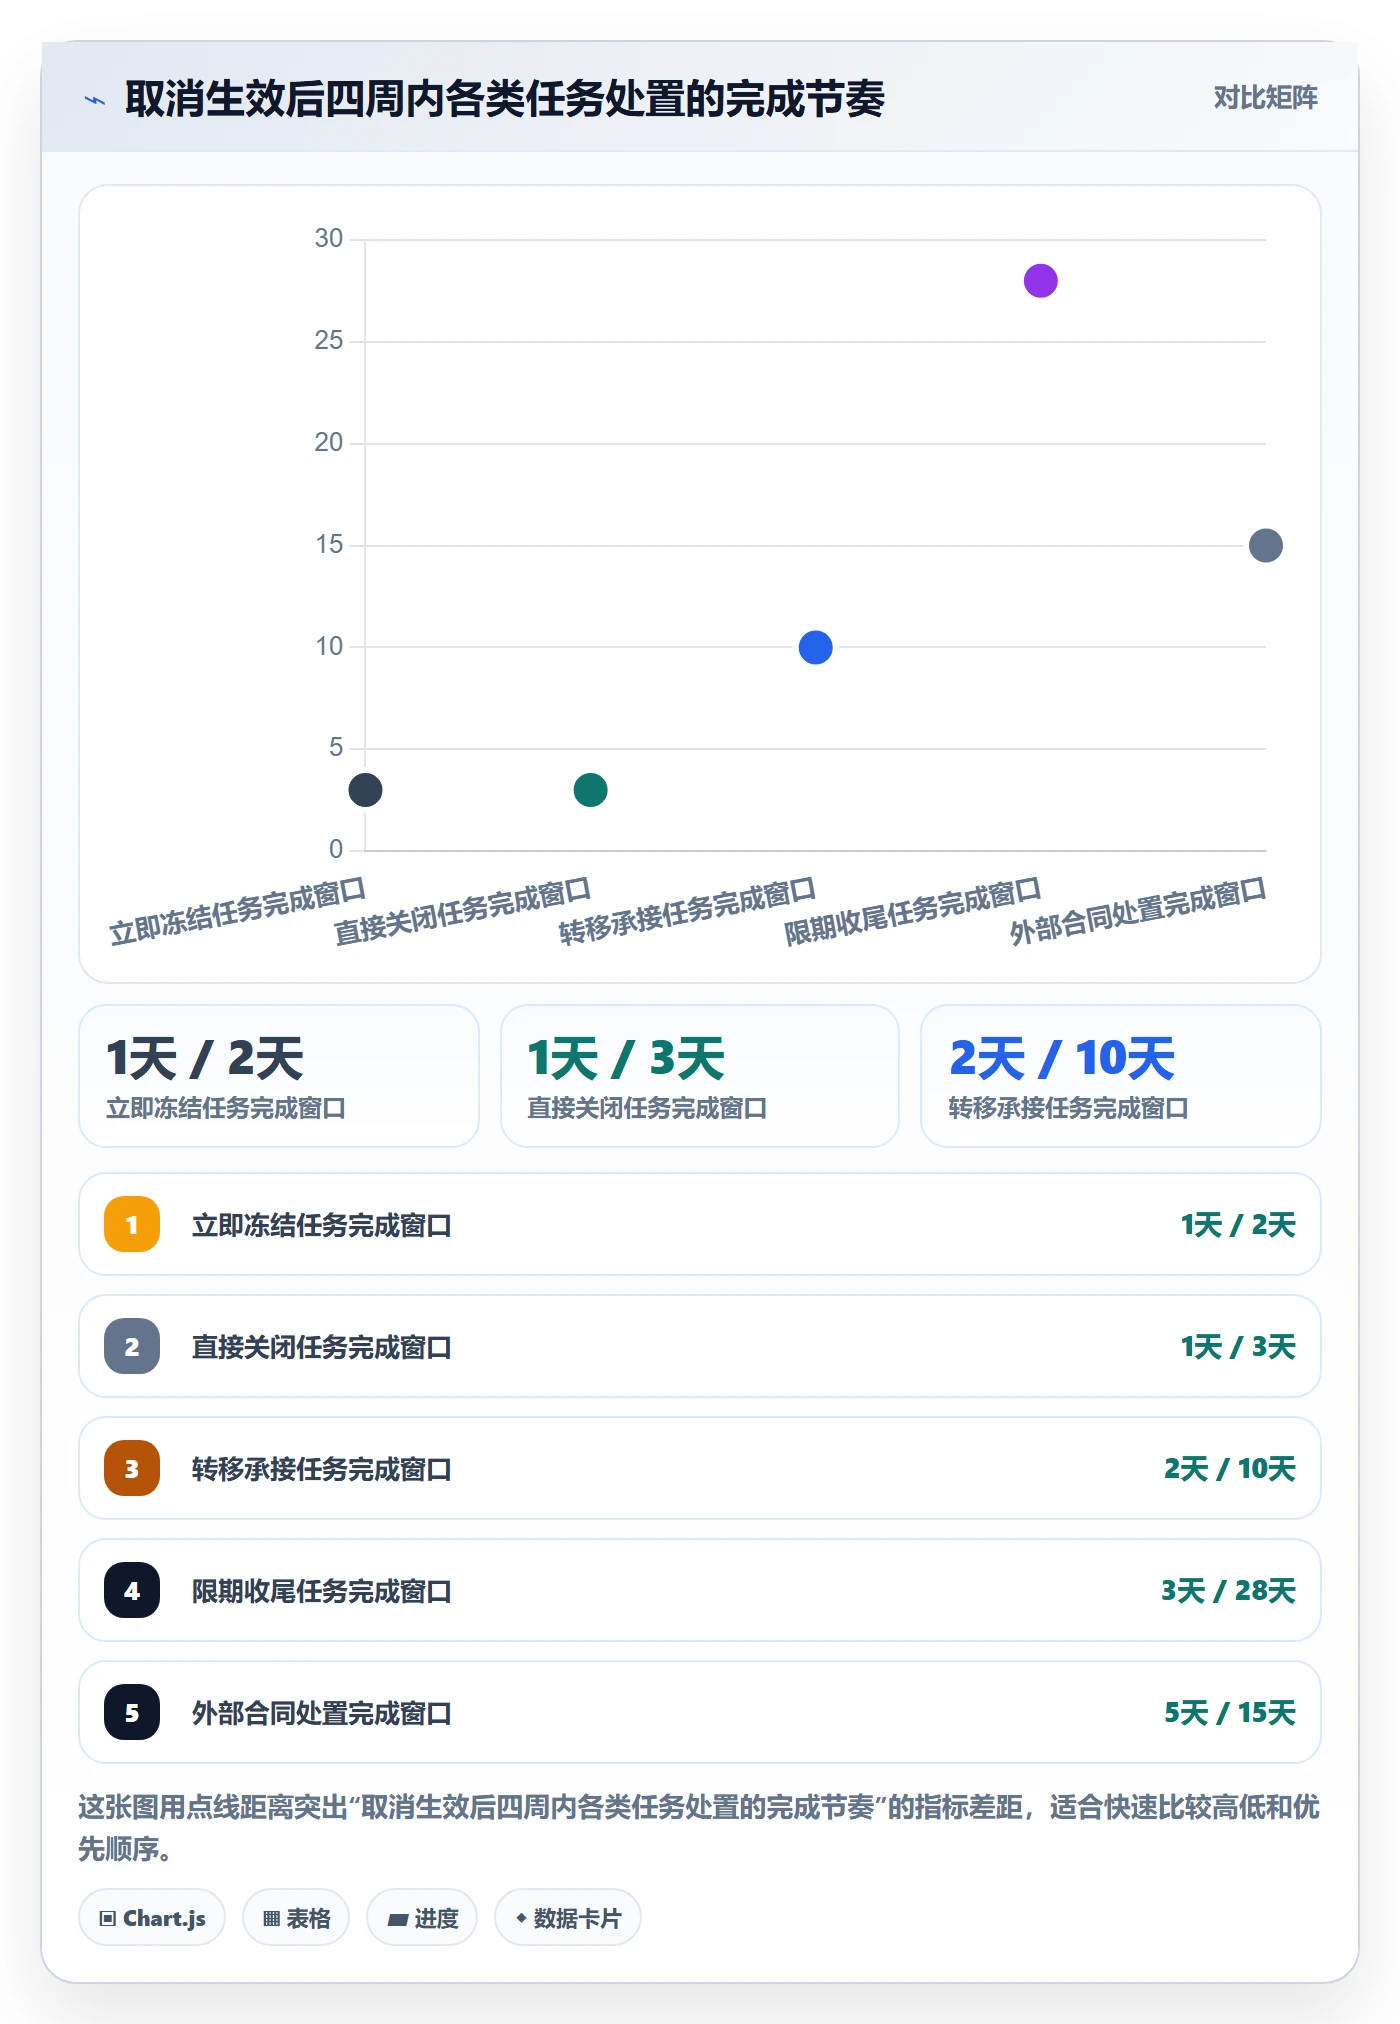Image resolution: width=1400 pixels, height=2024 pixels.
Task: Select the 表格 tag chip
Action: (x=296, y=1918)
